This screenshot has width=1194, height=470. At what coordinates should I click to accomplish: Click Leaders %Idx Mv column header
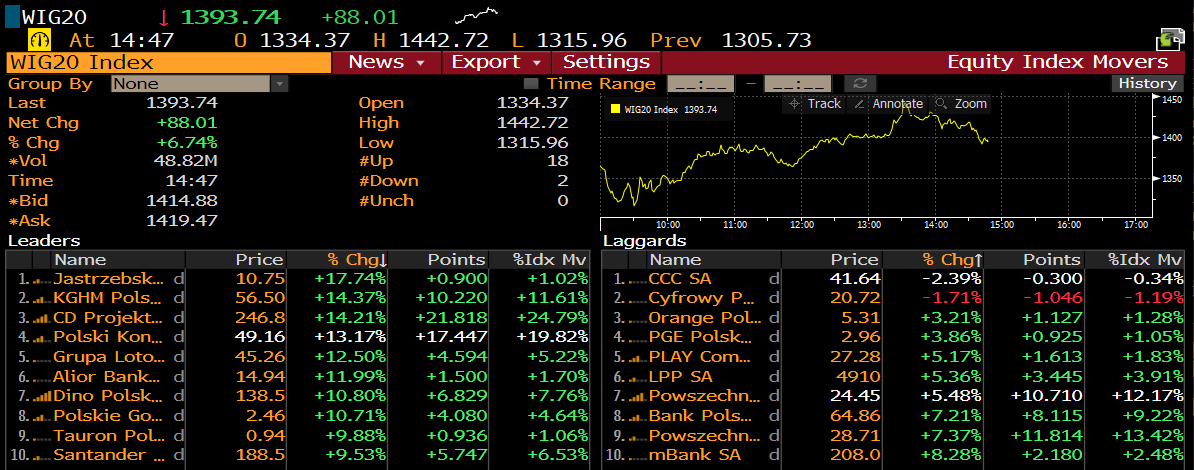[x=539, y=260]
